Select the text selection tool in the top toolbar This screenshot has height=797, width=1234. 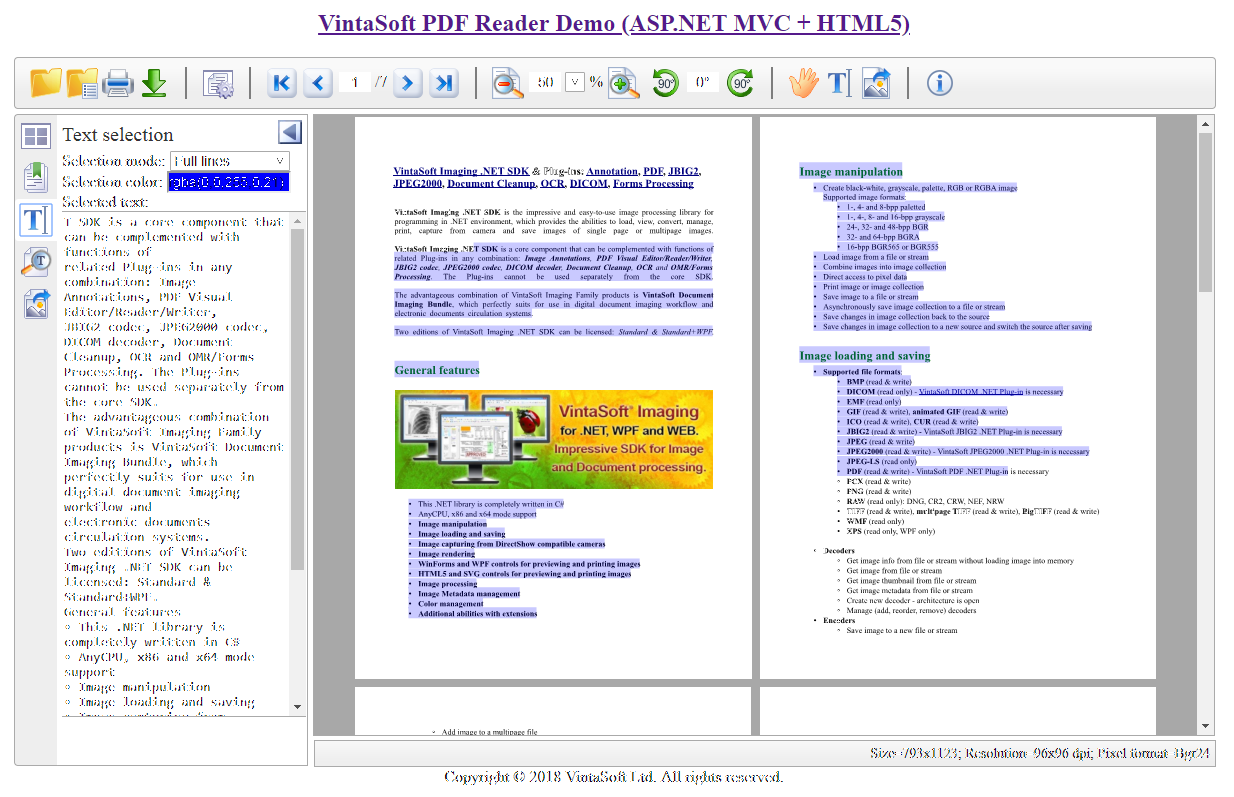point(839,83)
